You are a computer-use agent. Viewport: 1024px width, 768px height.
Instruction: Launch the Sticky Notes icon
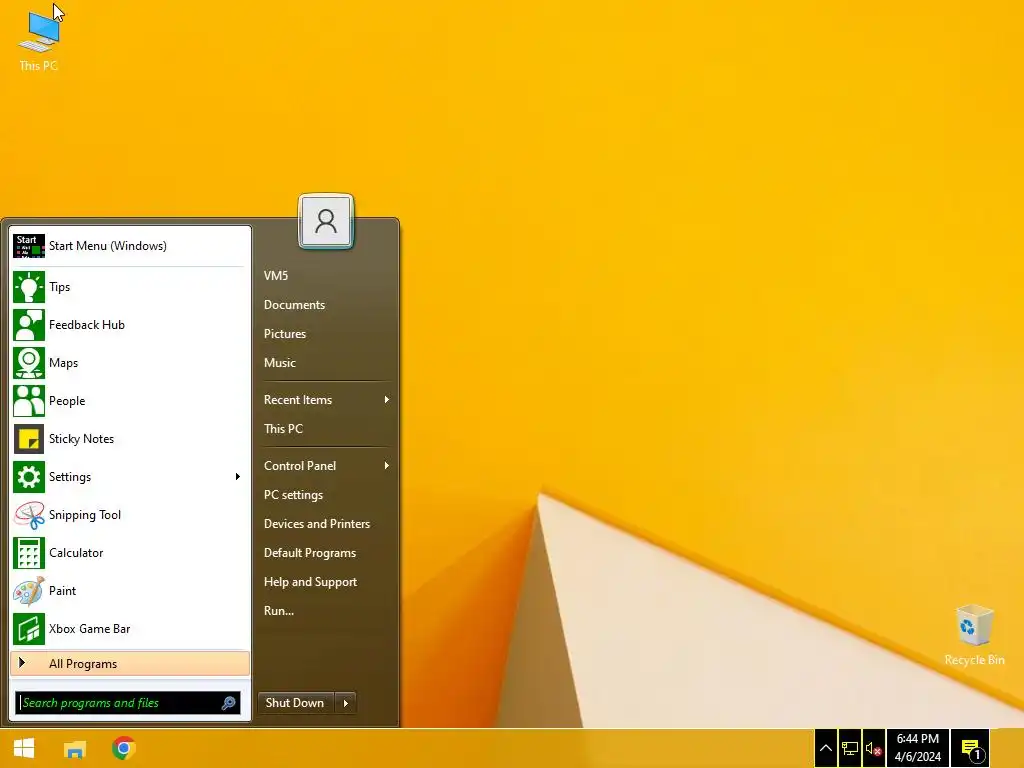click(29, 439)
